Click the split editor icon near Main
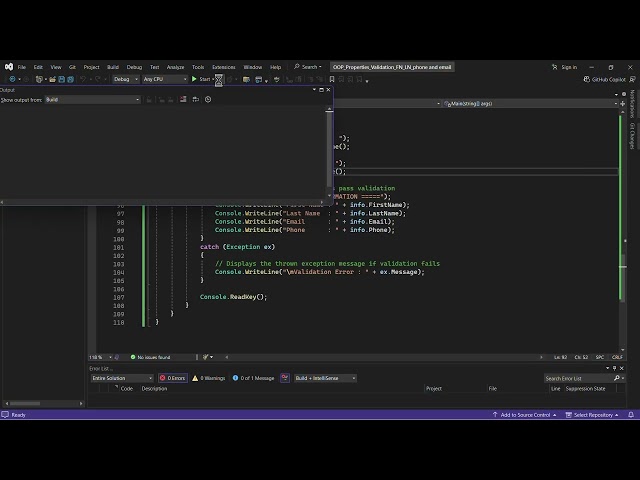This screenshot has height=480, width=640. [622, 104]
